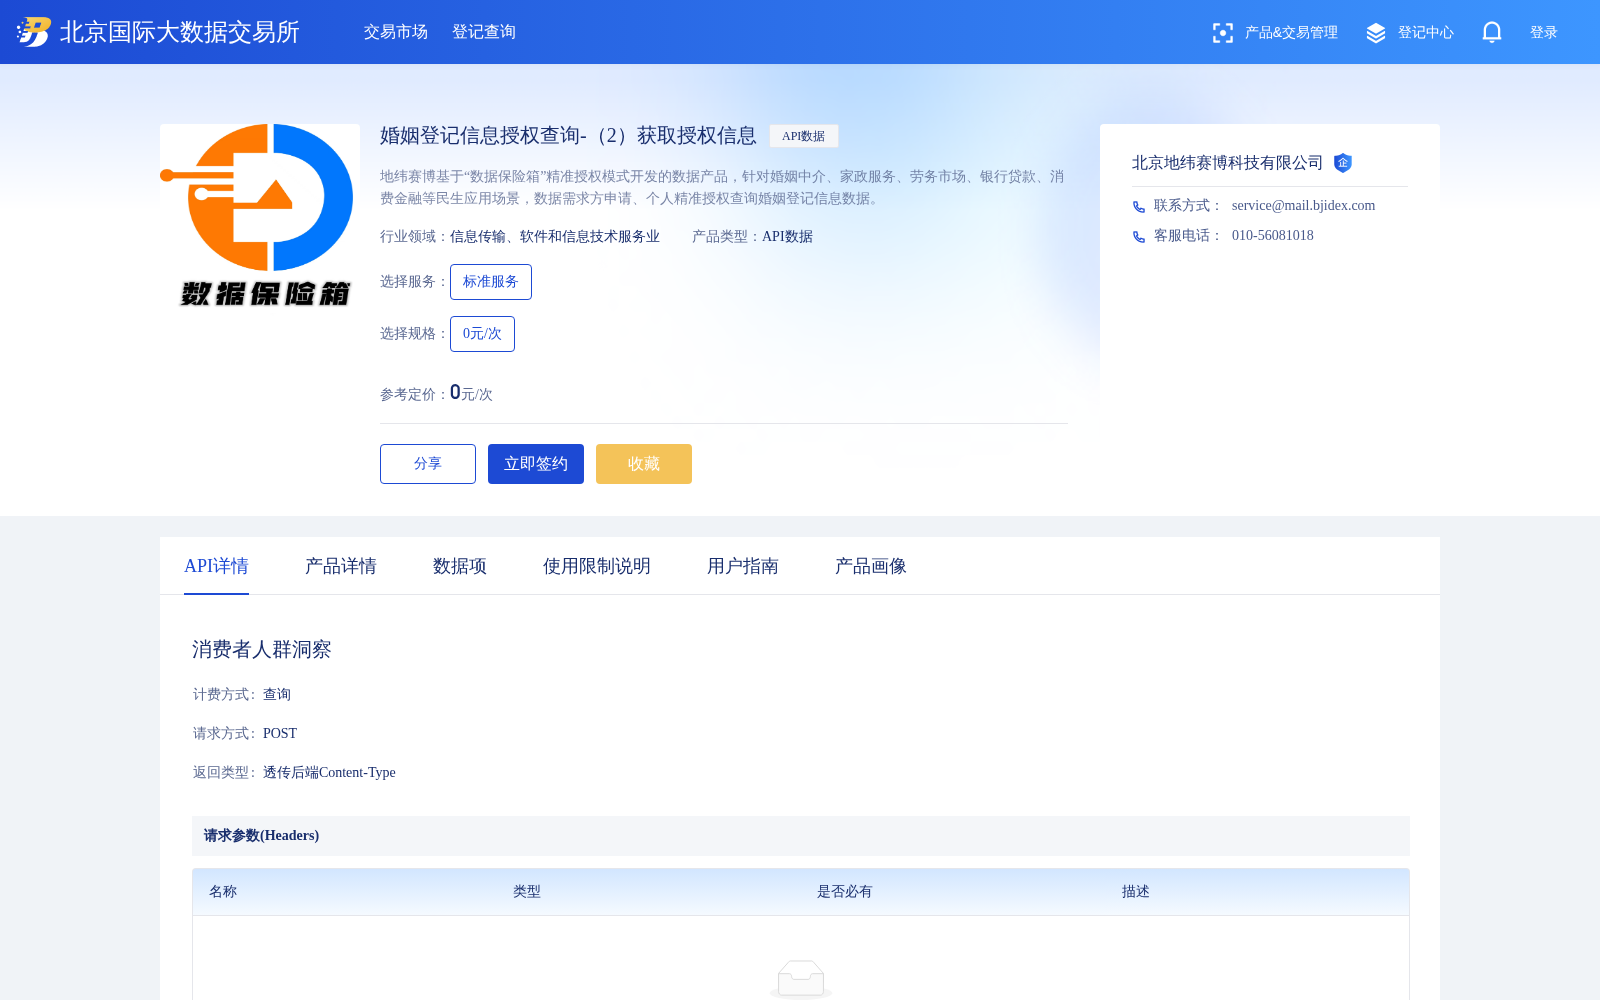The image size is (1600, 1000).
Task: Click the 参考定价 0元/次 price text
Action: coord(436,393)
